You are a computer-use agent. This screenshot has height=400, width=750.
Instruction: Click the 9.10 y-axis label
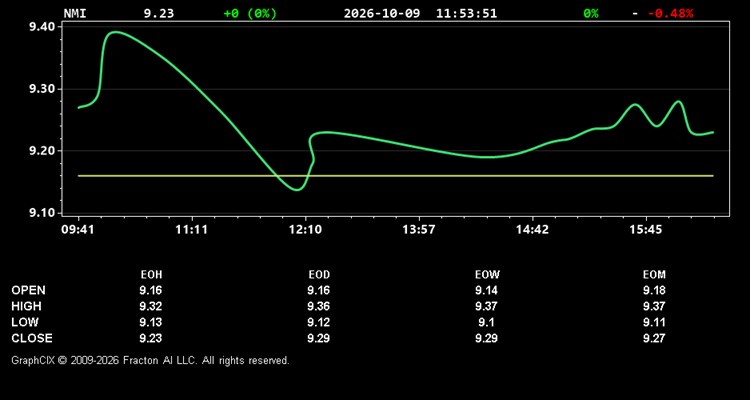(x=44, y=213)
